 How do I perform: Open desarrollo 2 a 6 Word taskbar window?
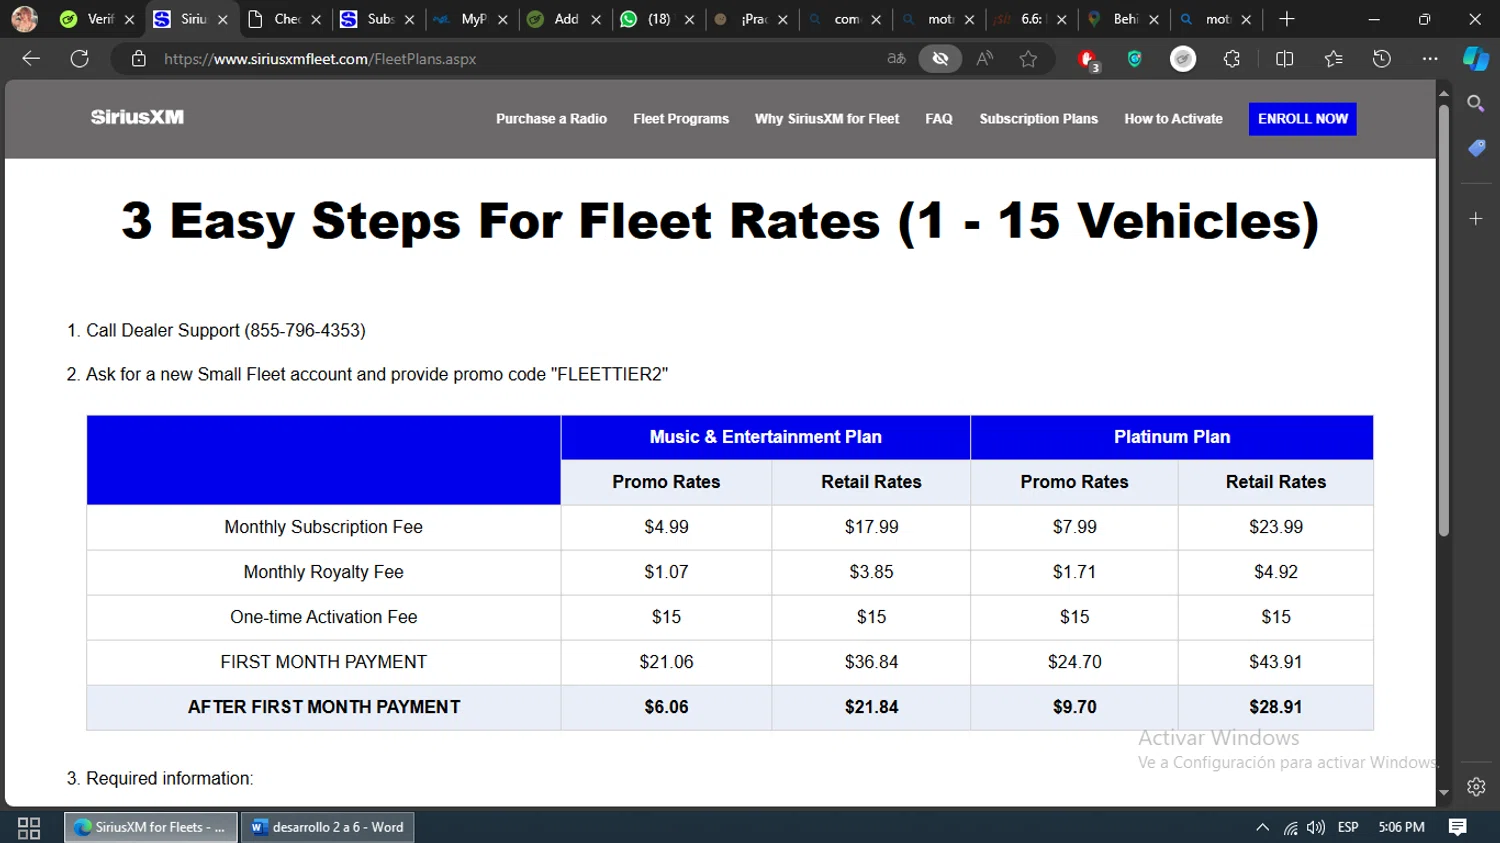[328, 827]
